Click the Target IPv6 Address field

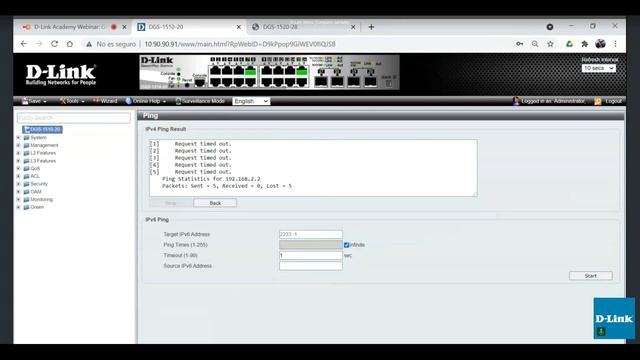click(311, 234)
